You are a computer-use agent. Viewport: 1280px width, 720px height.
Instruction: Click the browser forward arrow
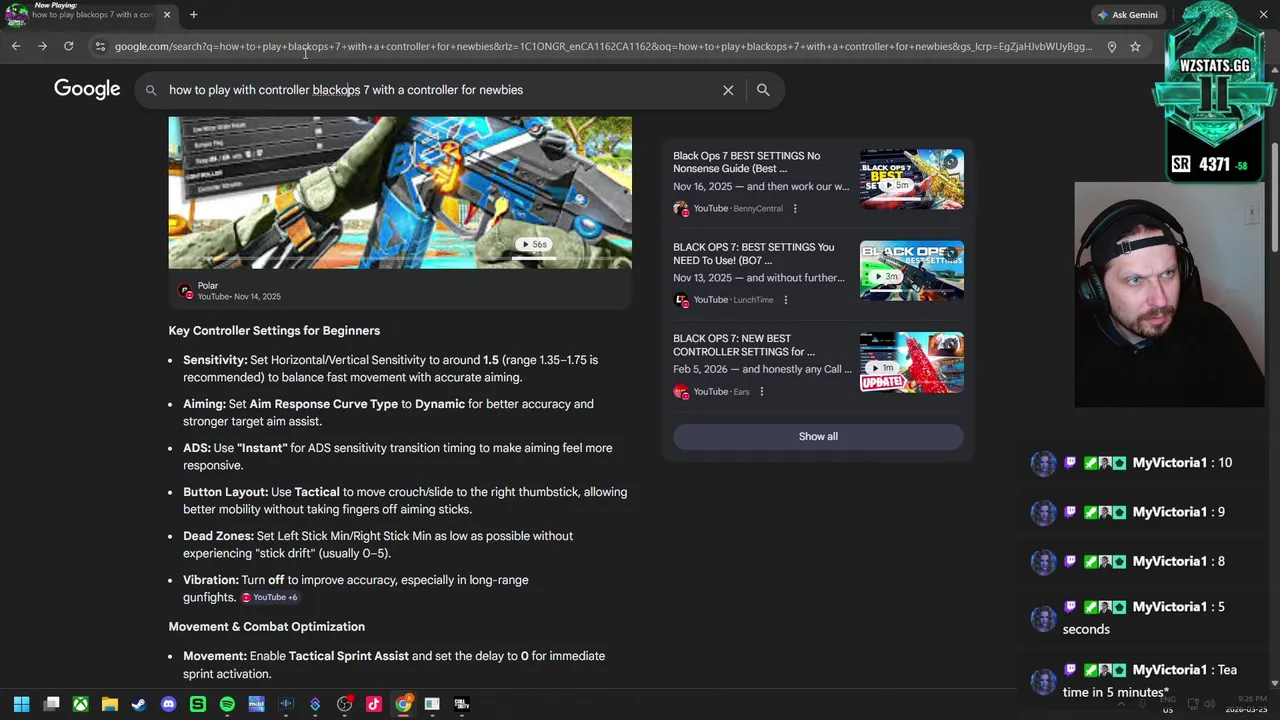pos(42,46)
